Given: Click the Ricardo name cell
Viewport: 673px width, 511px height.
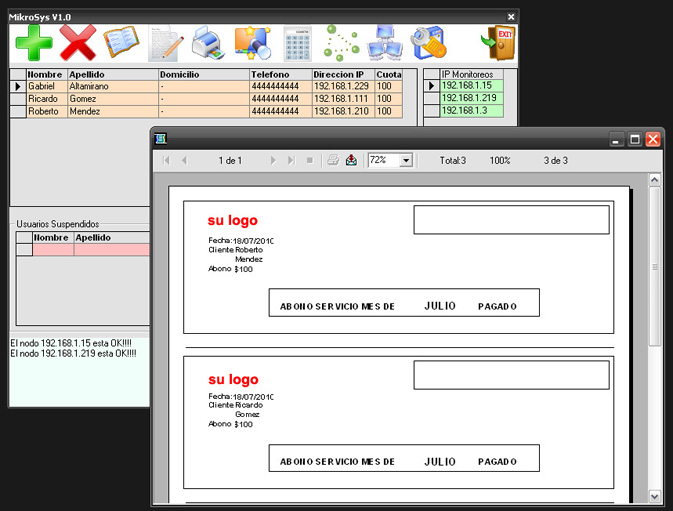Looking at the screenshot, I should point(47,99).
